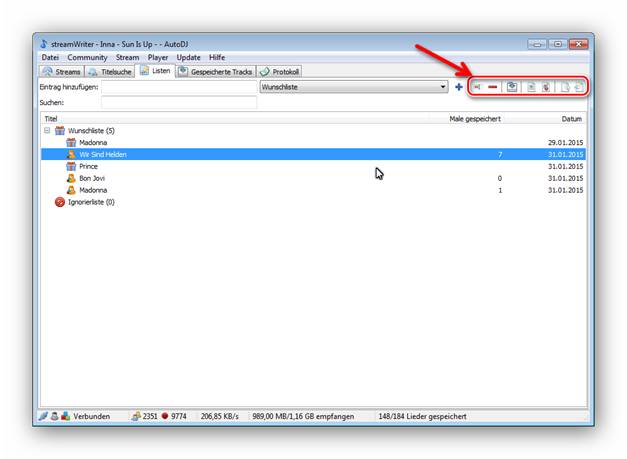Click the gift icon beside Wunschliste (5)
The width and height of the screenshot is (627, 459).
(60, 130)
